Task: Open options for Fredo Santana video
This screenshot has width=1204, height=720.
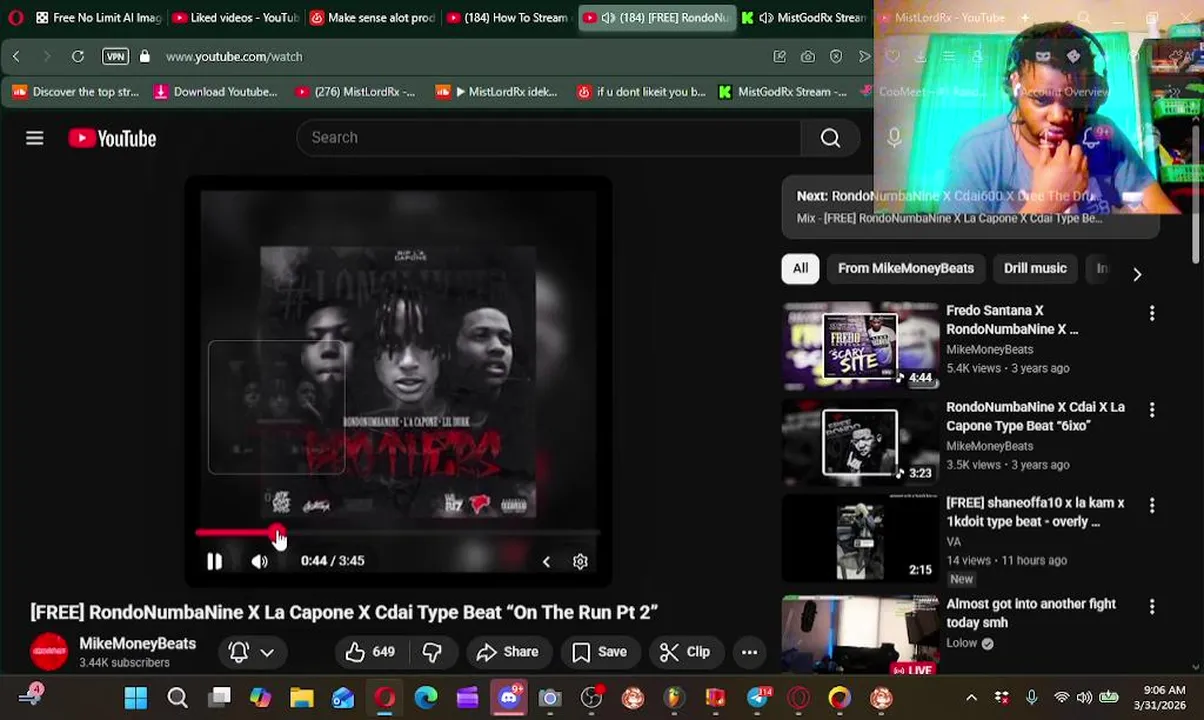Action: point(1152,313)
